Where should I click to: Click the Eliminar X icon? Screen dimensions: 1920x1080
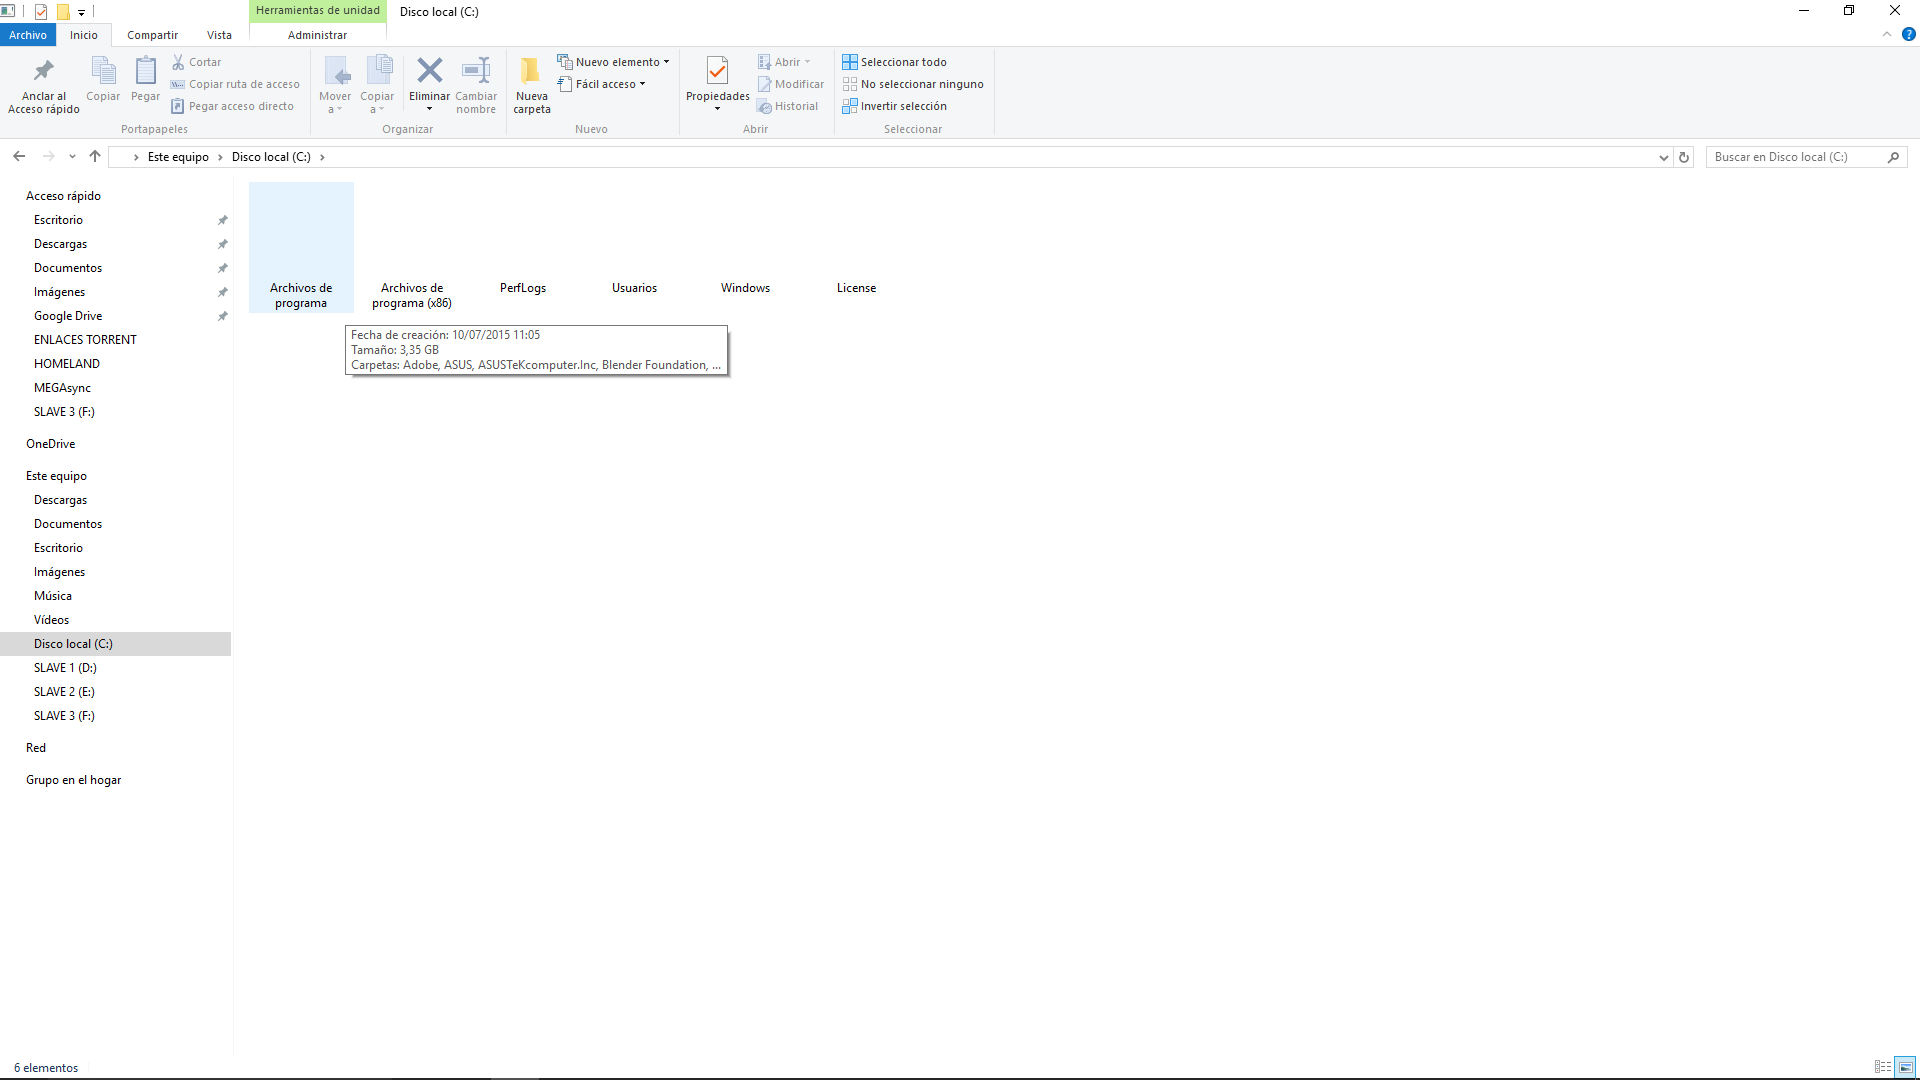(429, 70)
